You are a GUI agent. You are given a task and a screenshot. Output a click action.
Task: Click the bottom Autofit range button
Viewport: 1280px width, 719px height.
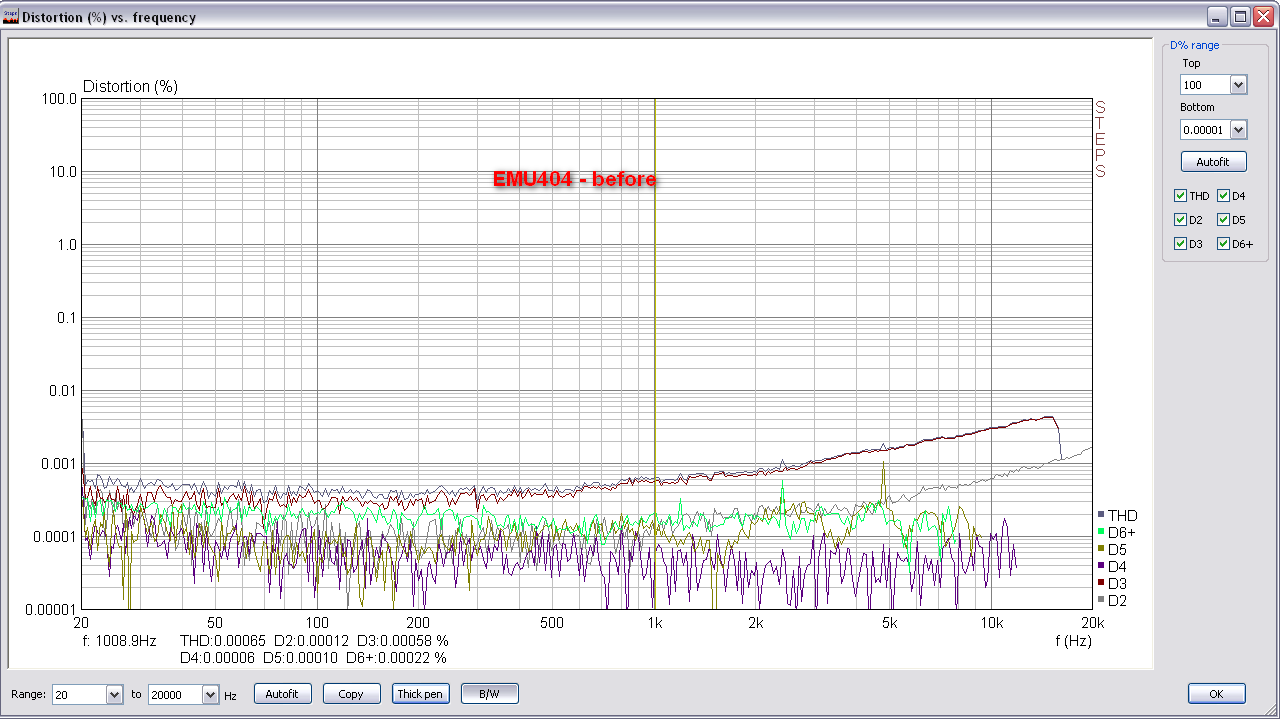coord(283,694)
